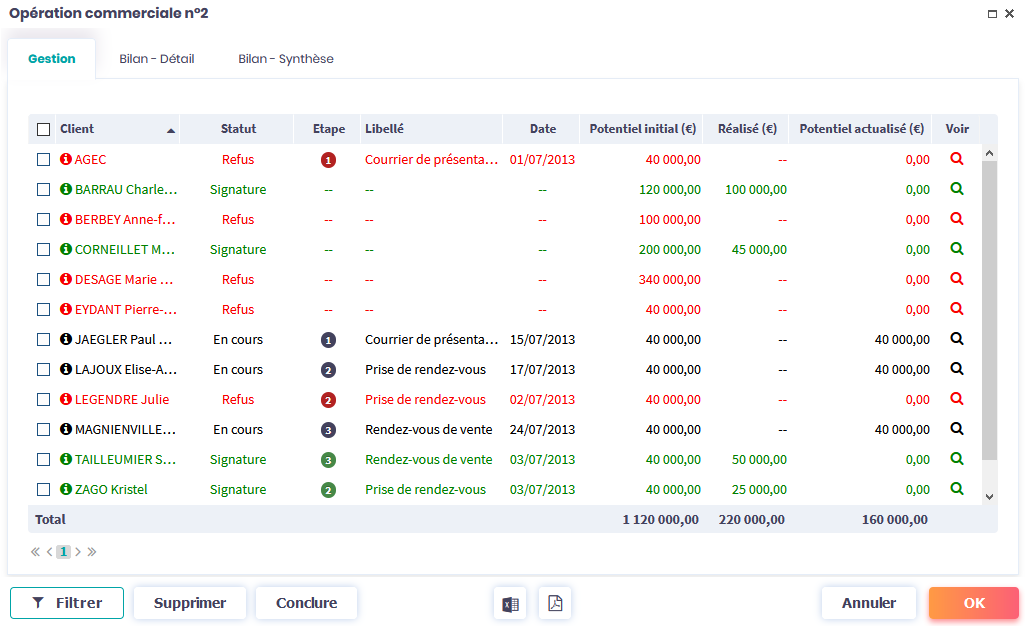This screenshot has height=626, width=1025.
Task: Click step 3 badge on MAGNIENVILLE row
Action: [x=328, y=430]
